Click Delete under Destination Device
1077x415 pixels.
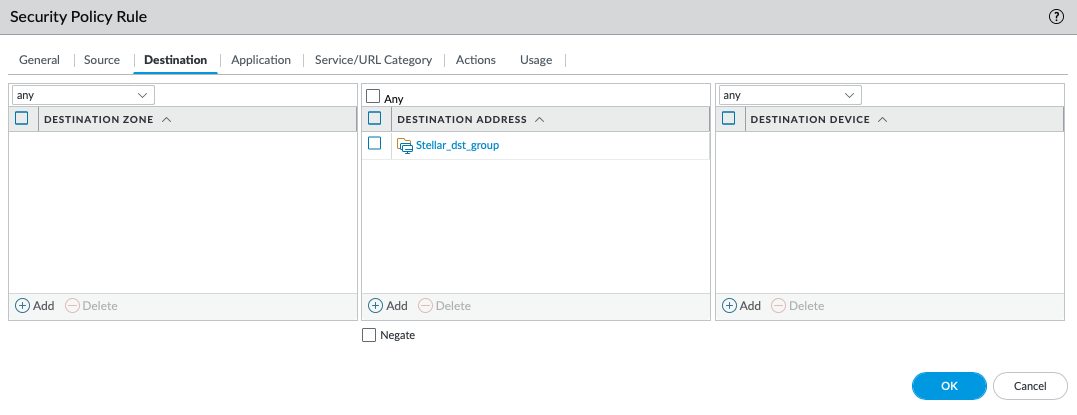click(797, 305)
